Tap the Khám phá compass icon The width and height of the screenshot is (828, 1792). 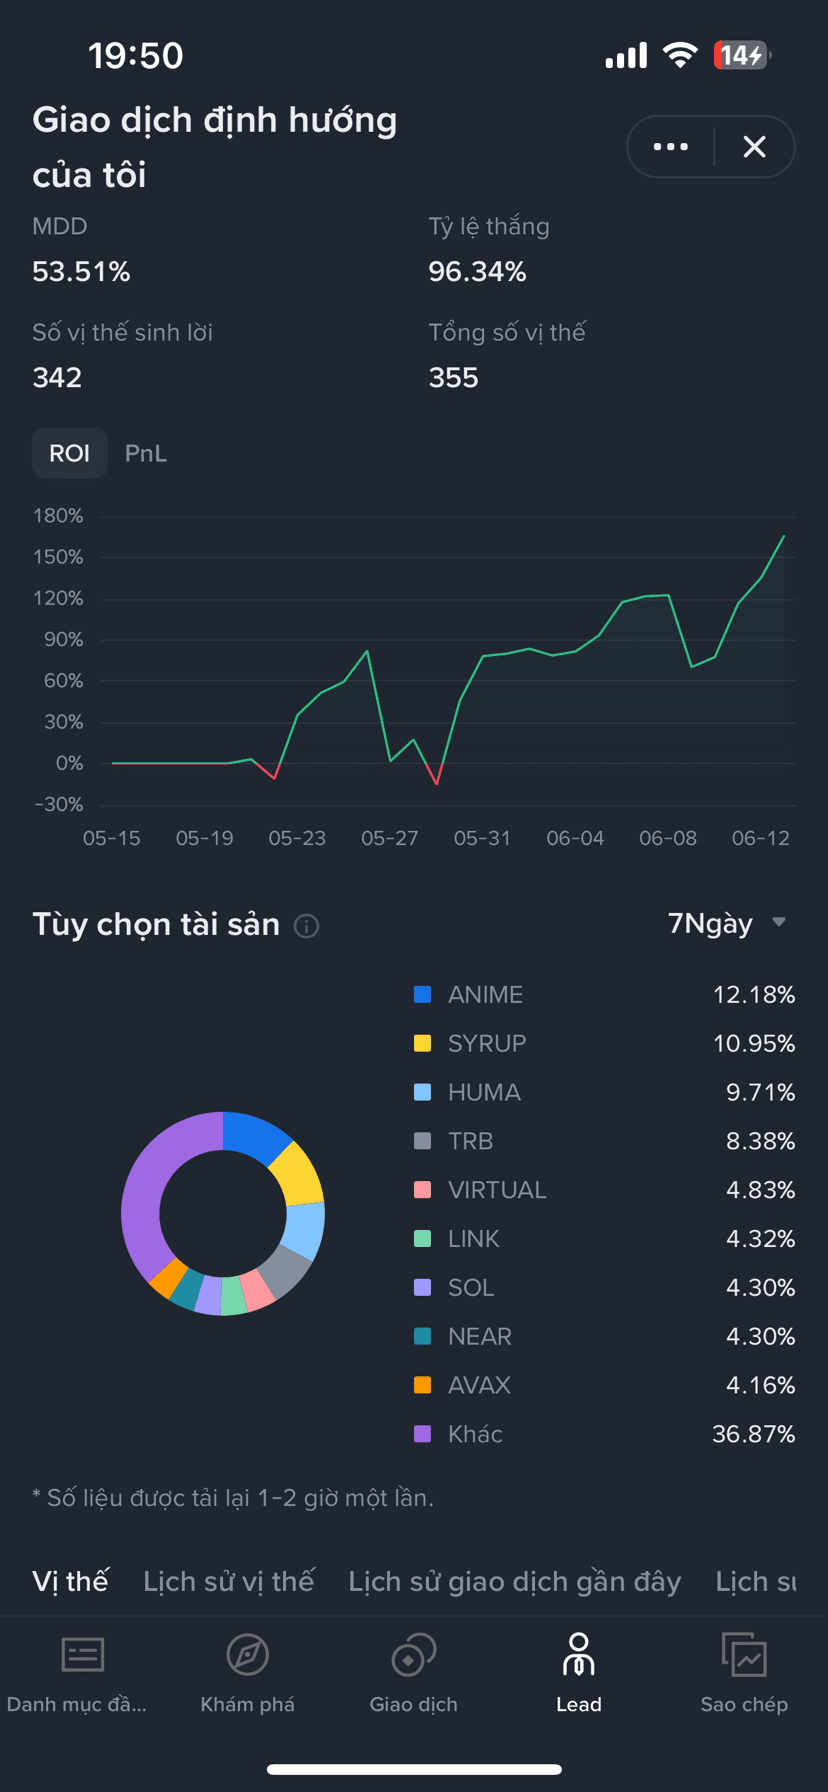pyautogui.click(x=247, y=1654)
